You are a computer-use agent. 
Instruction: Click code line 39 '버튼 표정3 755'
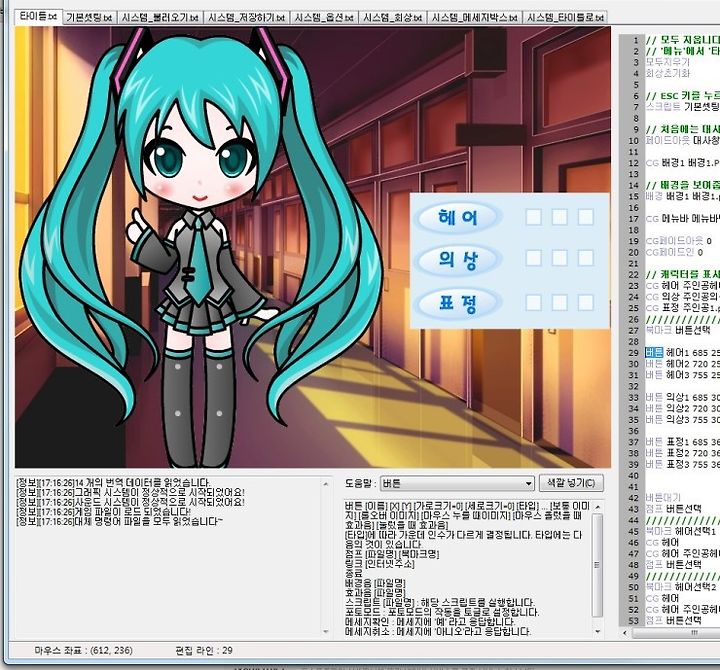coord(682,464)
